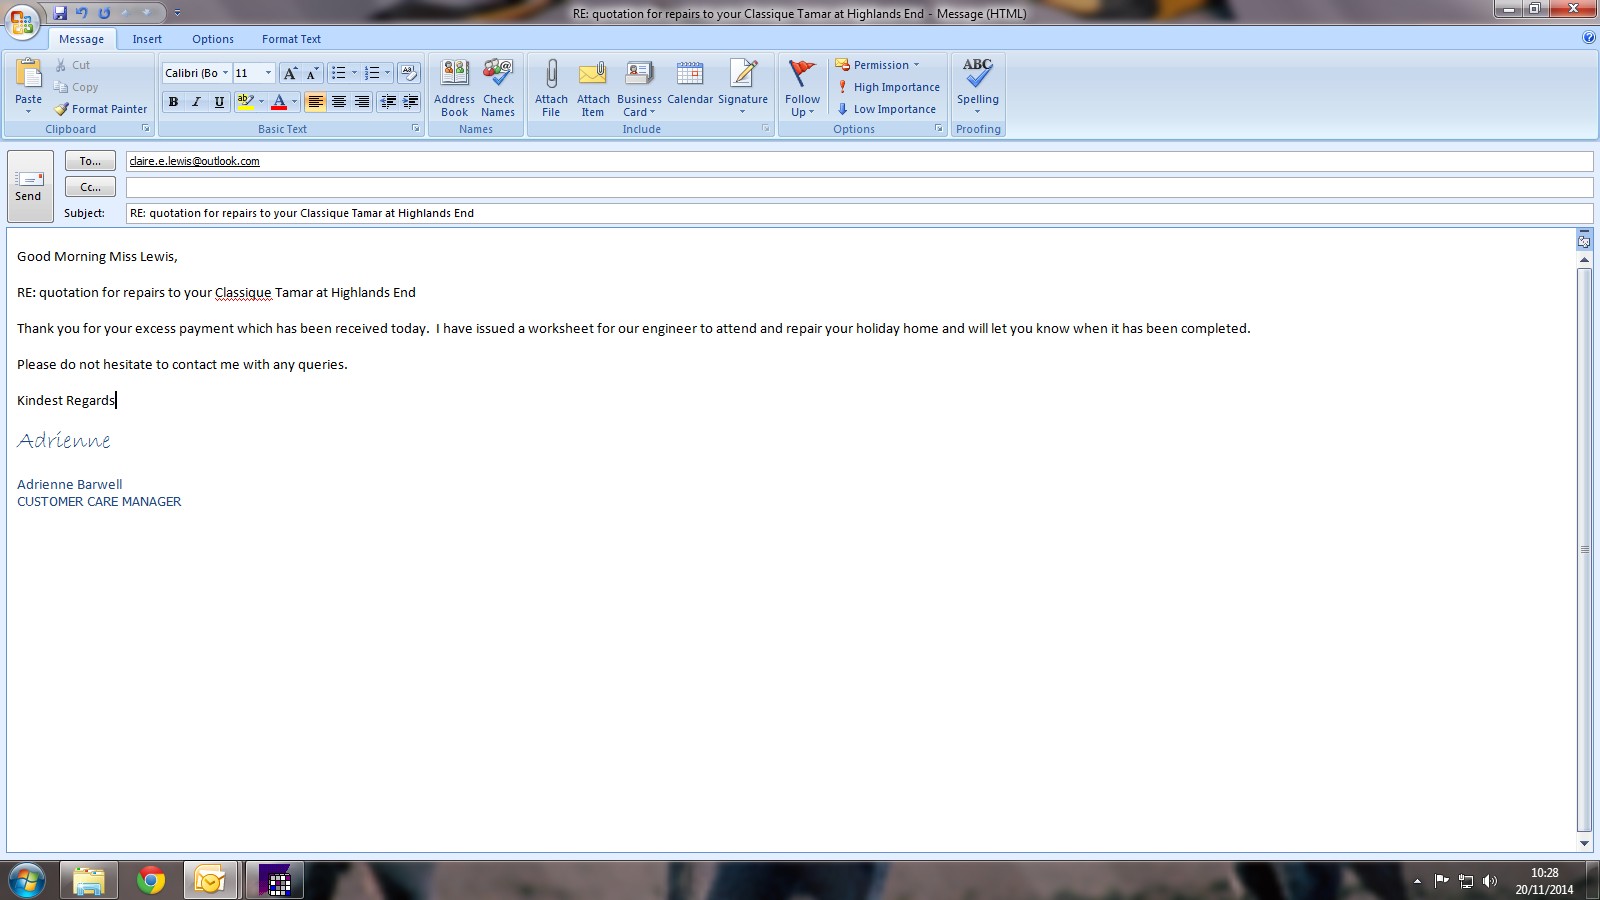Toggle underline formatting
The image size is (1600, 900).
click(x=219, y=101)
